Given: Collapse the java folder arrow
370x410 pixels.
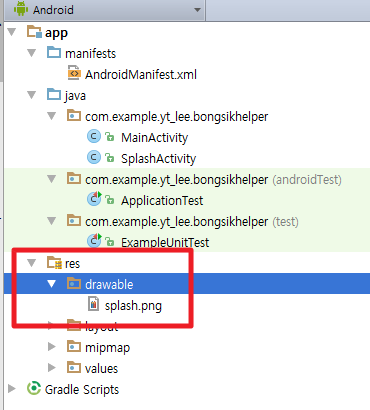Looking at the screenshot, I should click(x=32, y=95).
